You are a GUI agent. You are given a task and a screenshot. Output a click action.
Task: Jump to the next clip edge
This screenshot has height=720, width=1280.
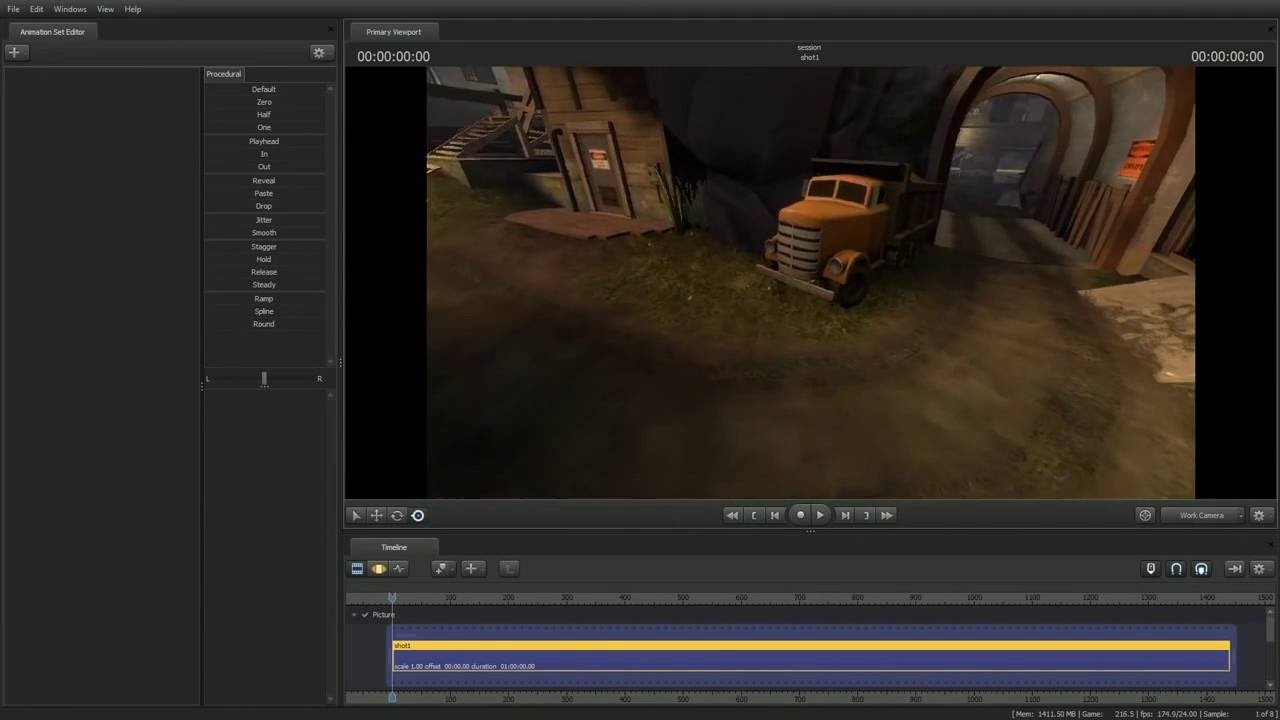866,515
